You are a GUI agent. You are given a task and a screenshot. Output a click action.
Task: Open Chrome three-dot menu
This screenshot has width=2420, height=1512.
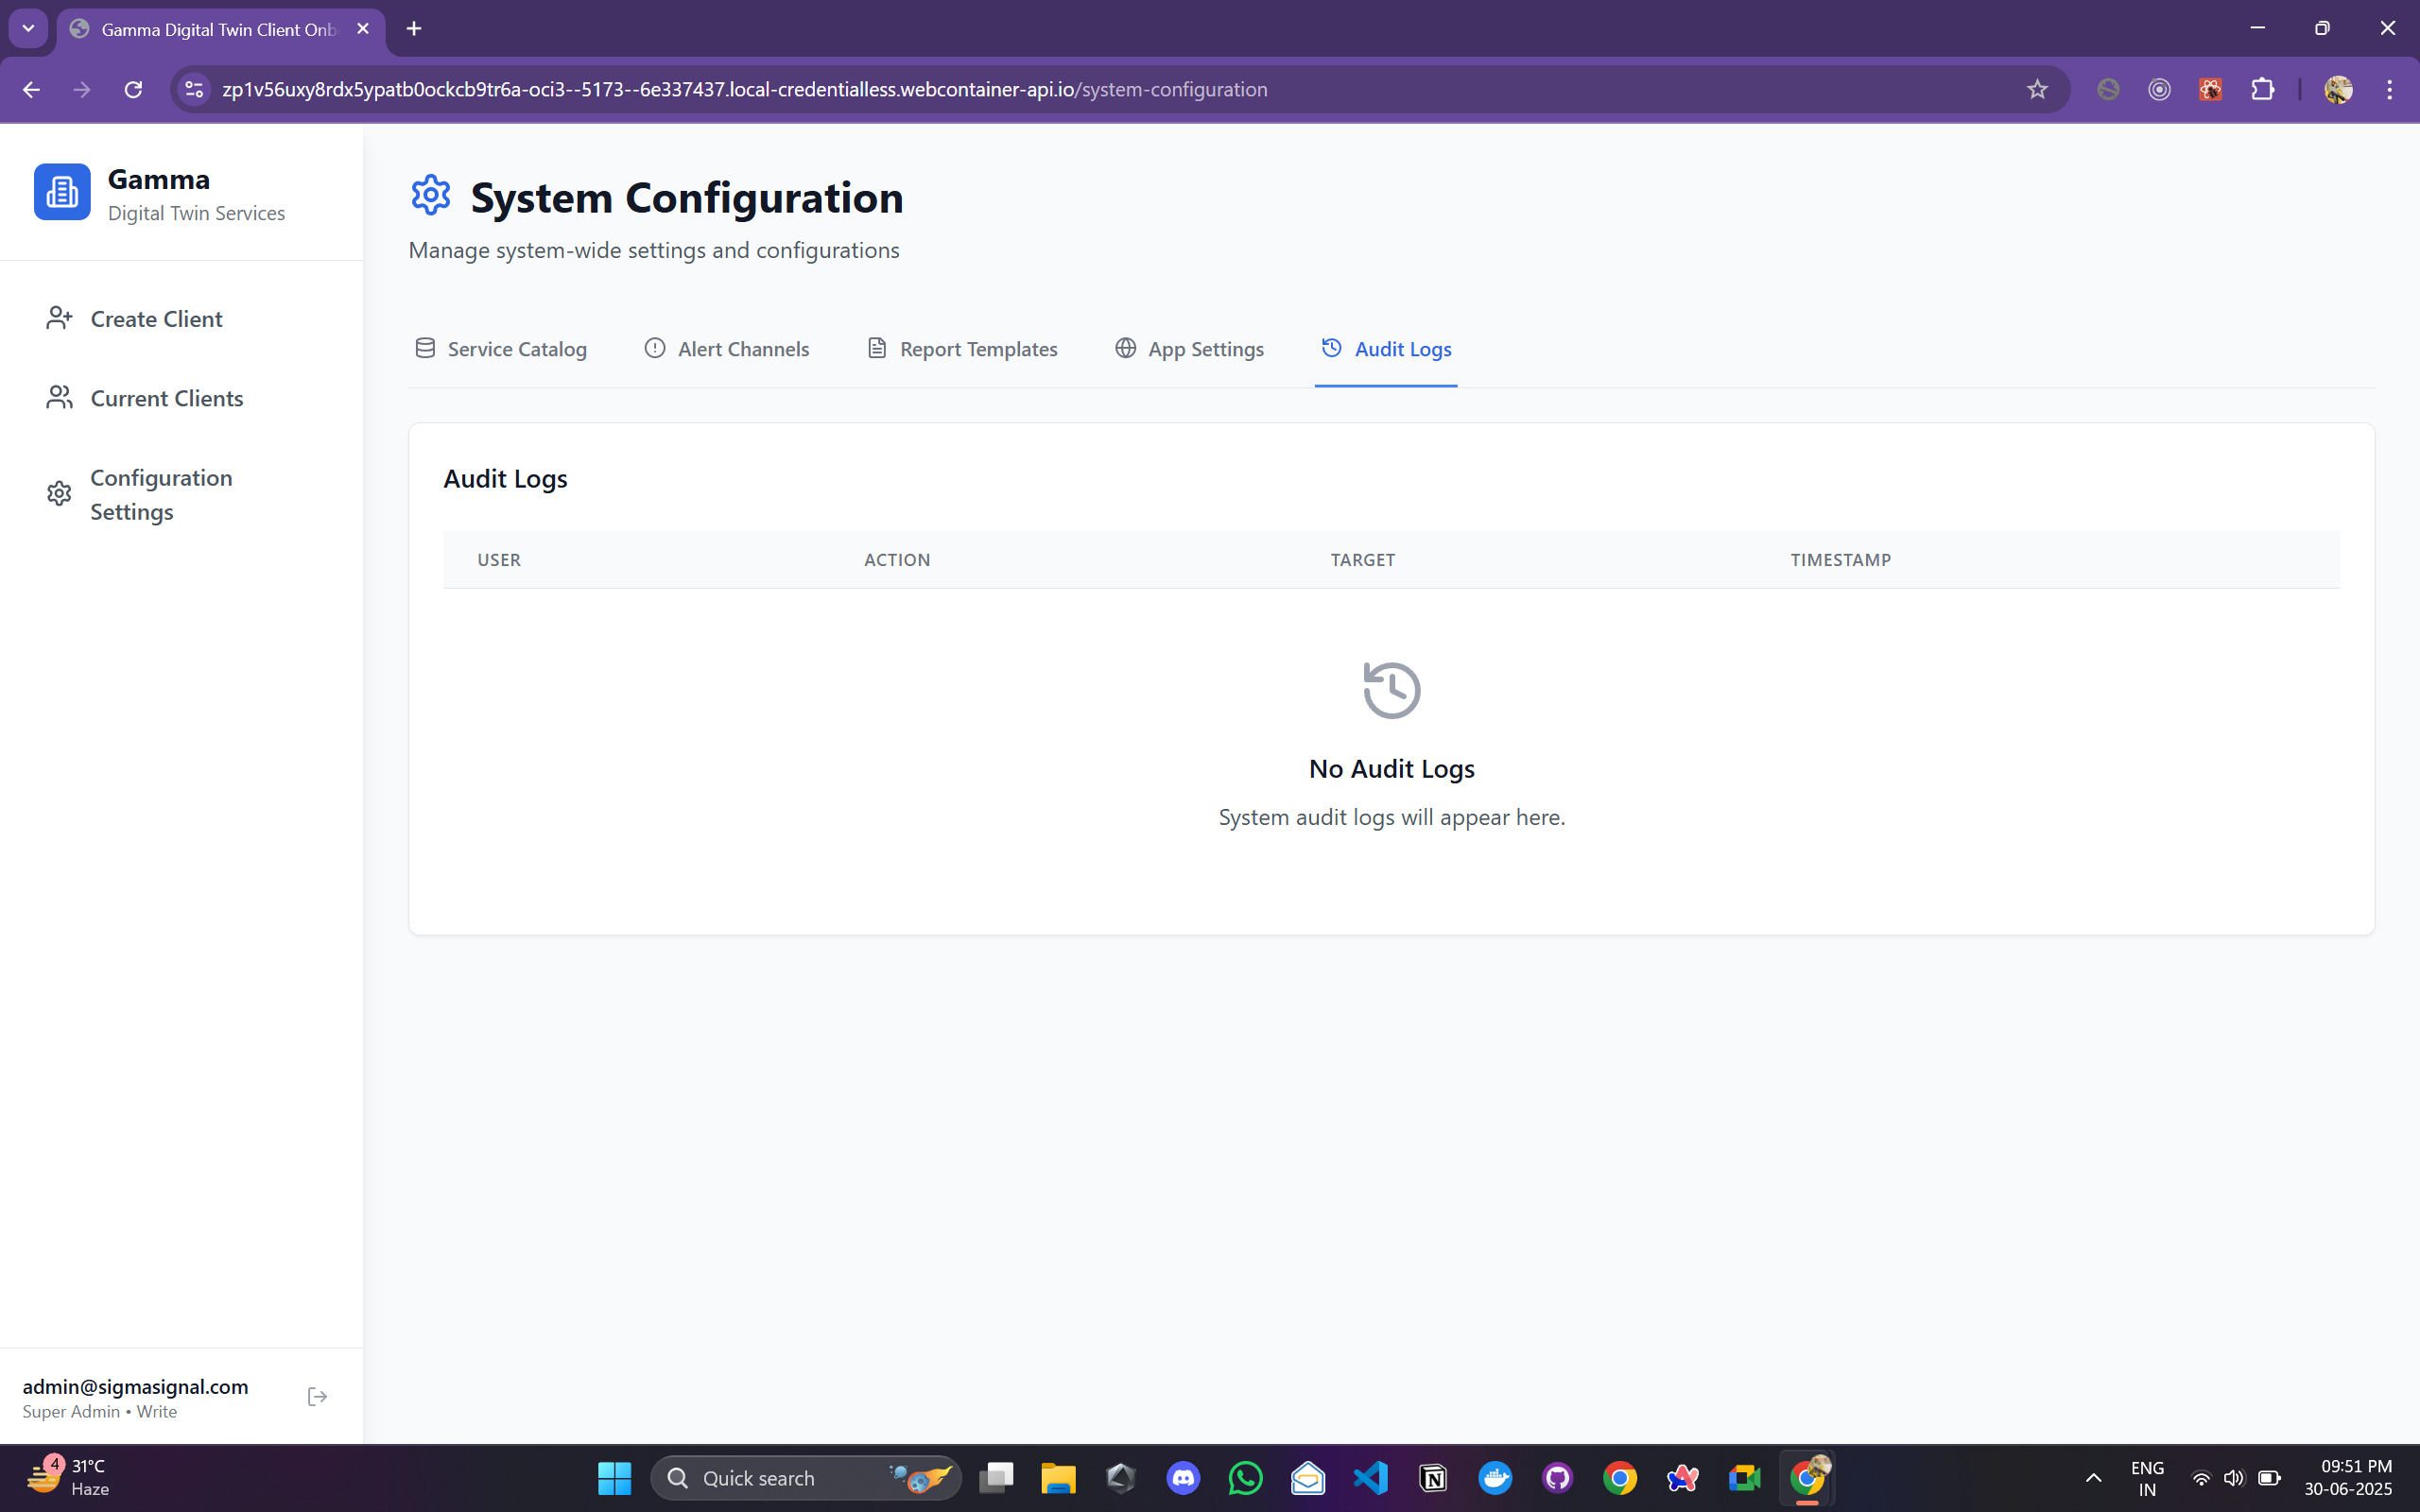[x=2389, y=90]
